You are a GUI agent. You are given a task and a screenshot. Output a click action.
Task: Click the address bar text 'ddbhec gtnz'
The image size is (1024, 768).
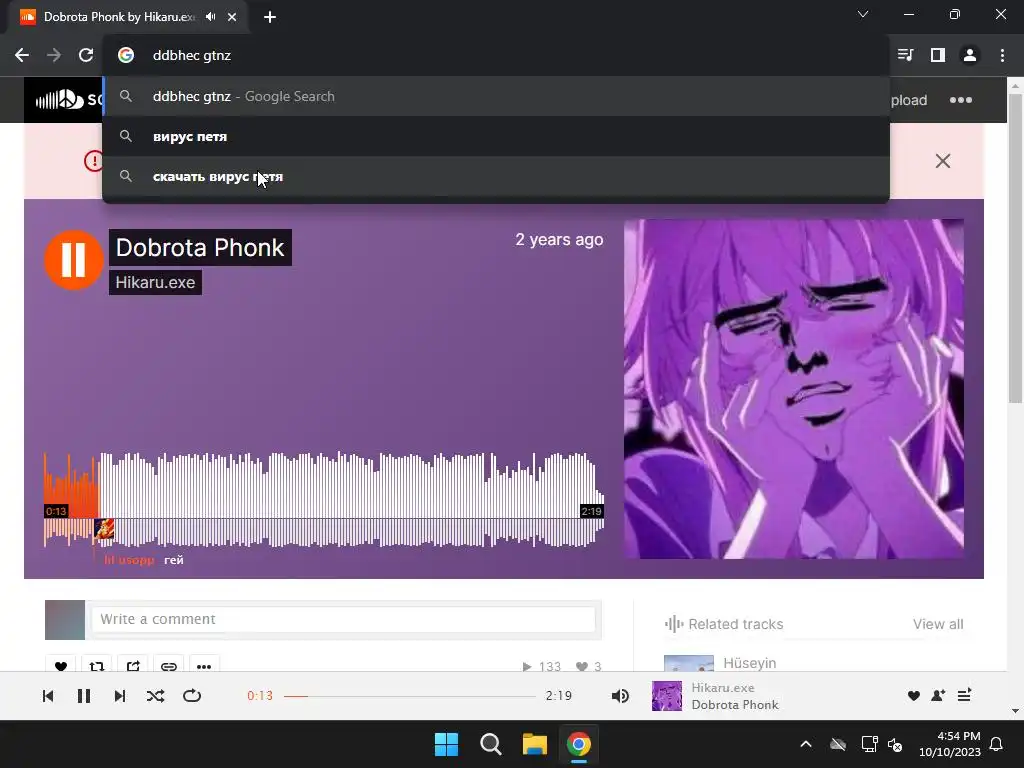[x=192, y=56]
